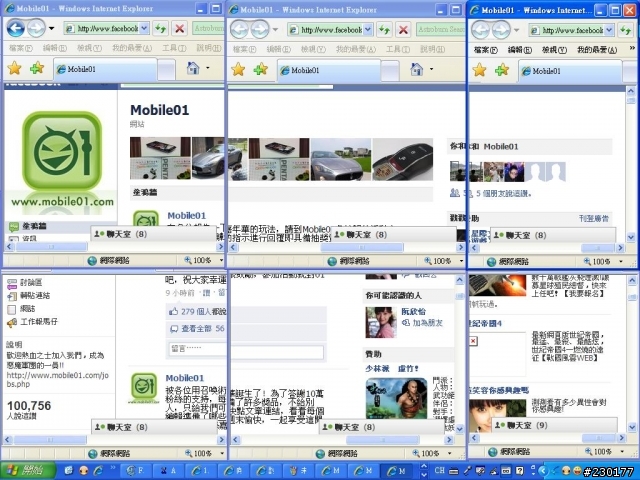
Task: Click Home icon in top-left window
Action: (x=193, y=68)
